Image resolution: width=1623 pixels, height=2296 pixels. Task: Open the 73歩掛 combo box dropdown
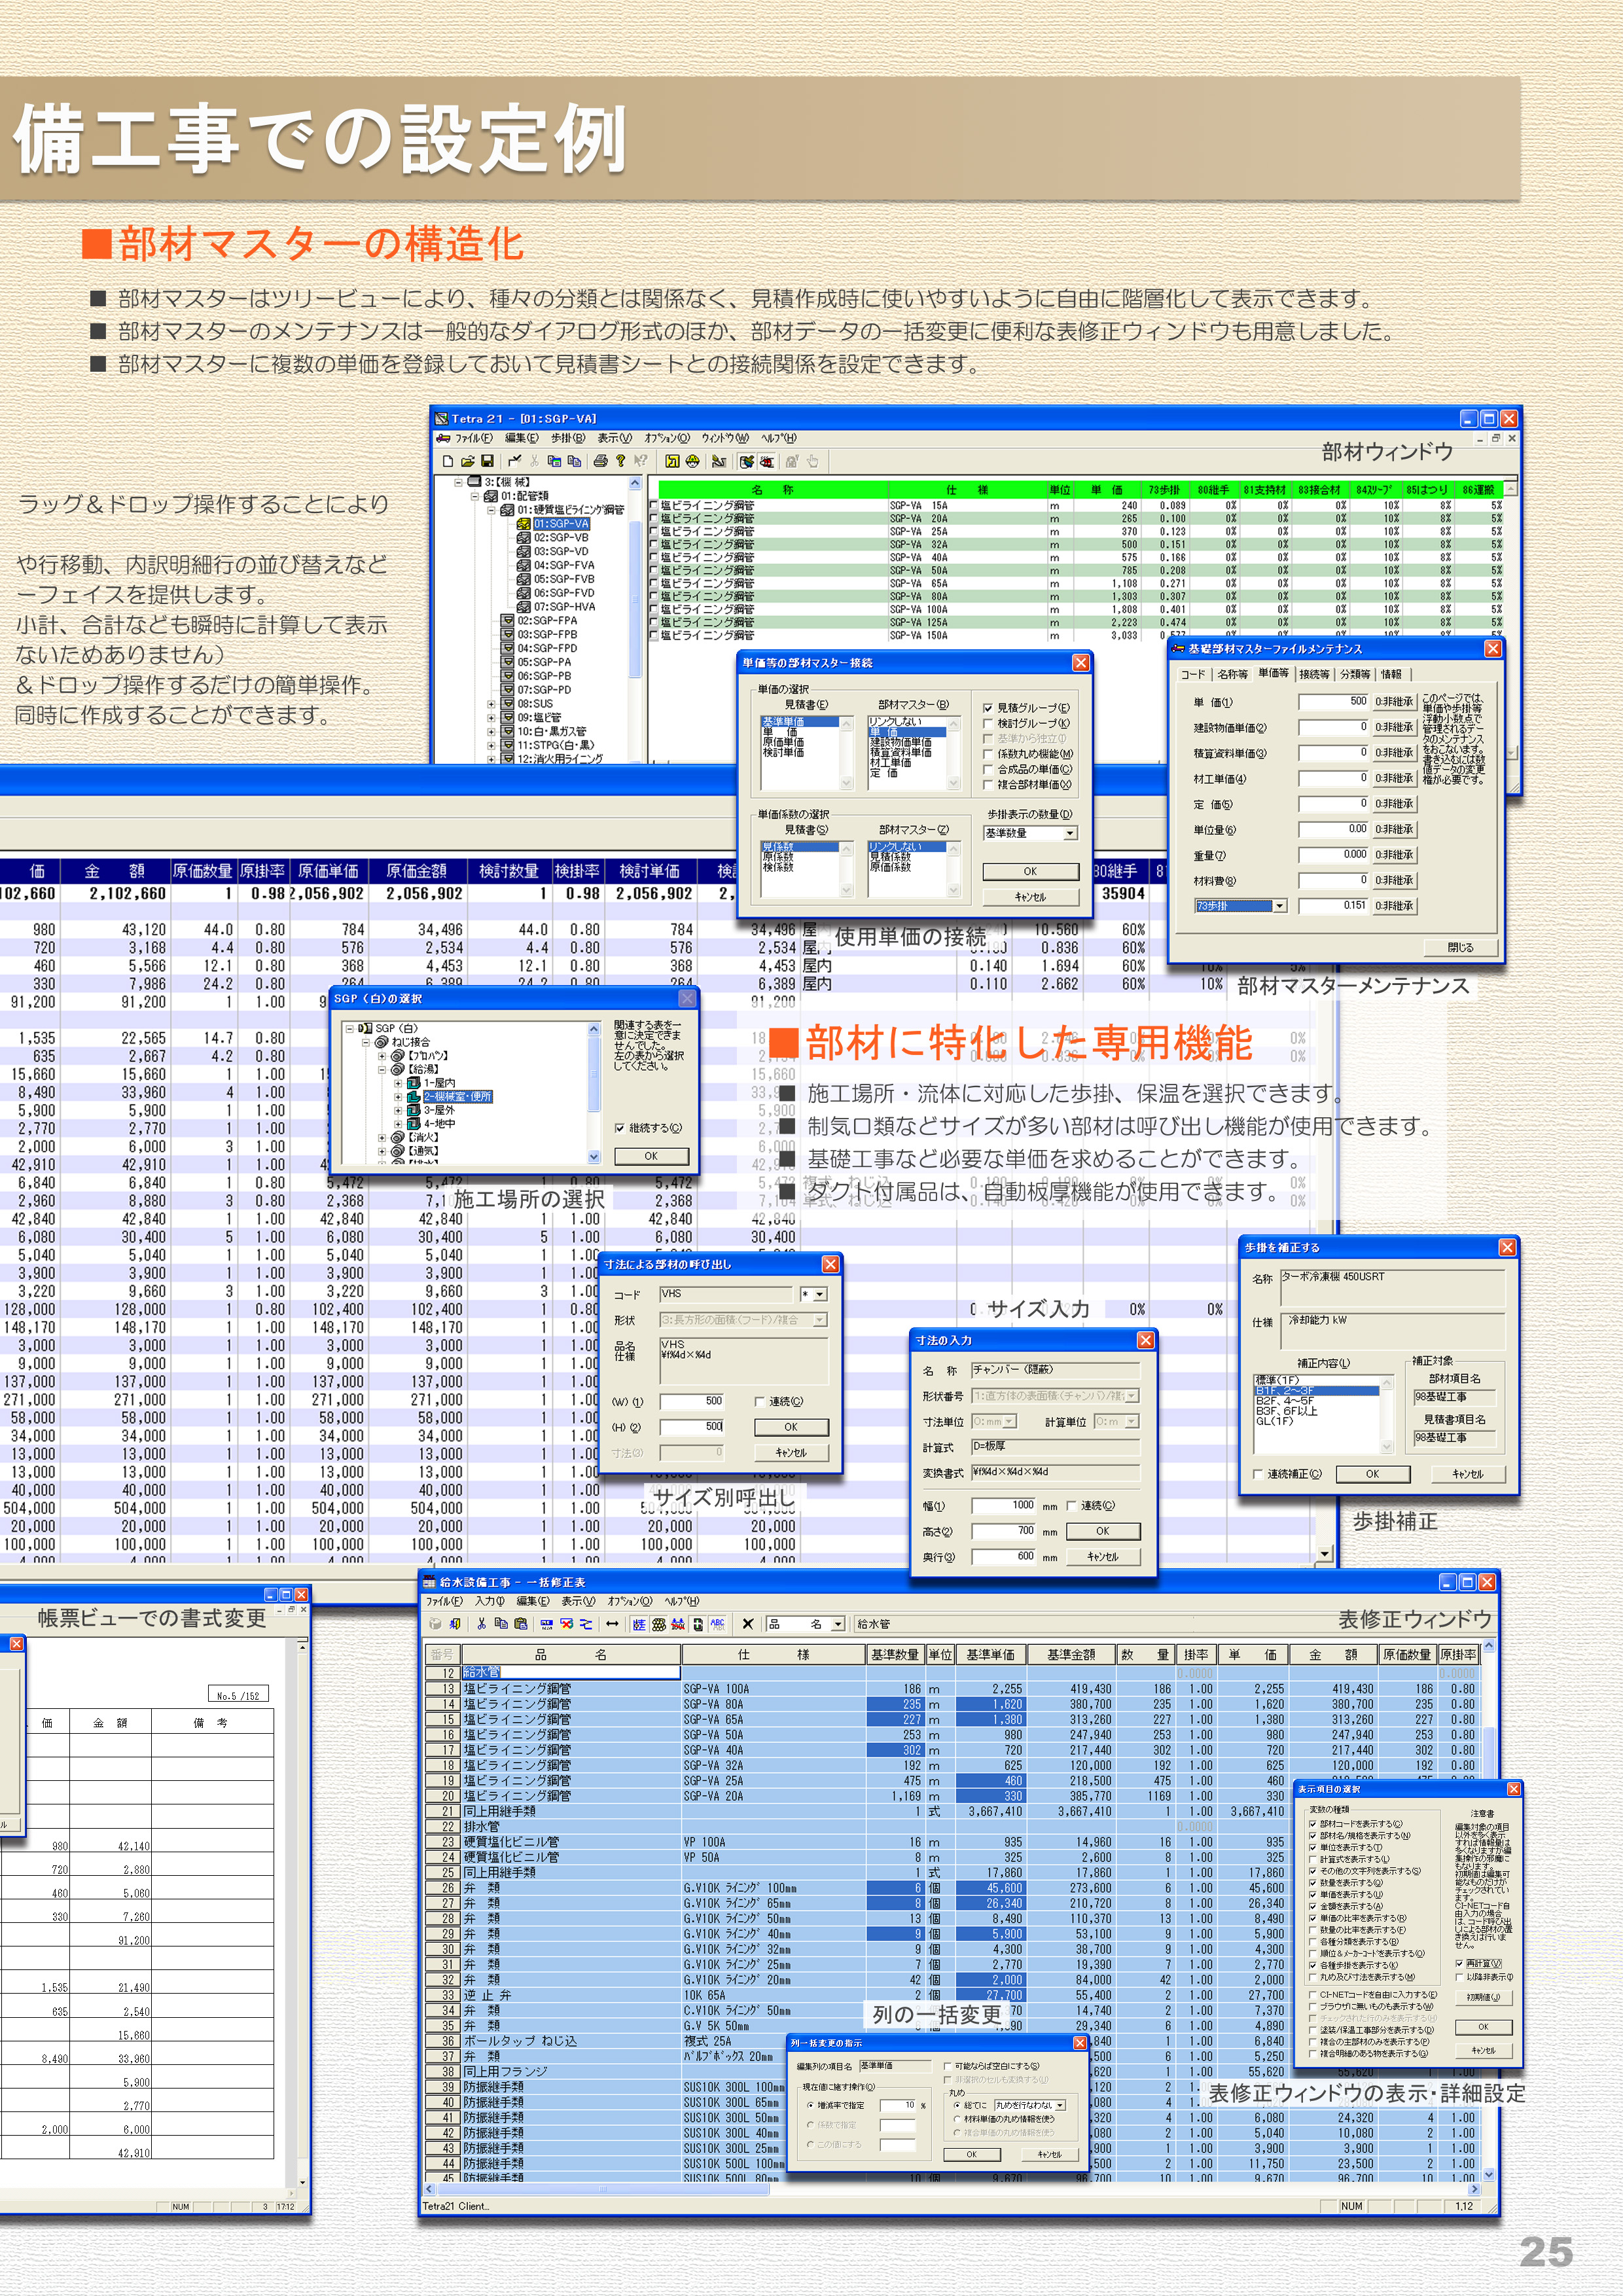point(1279,906)
